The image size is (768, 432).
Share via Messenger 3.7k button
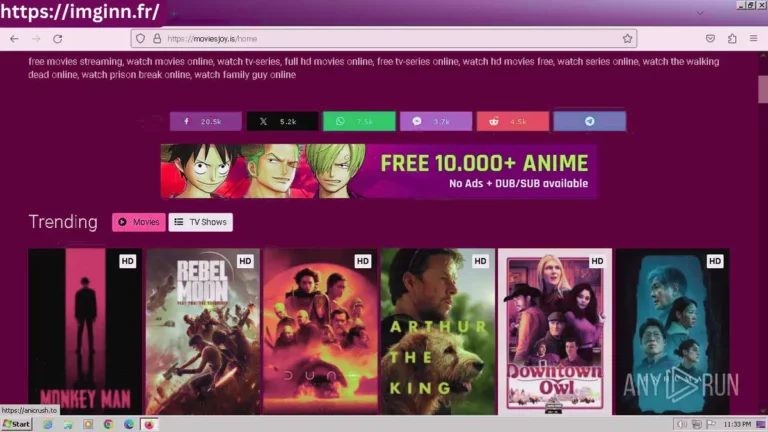(x=436, y=121)
